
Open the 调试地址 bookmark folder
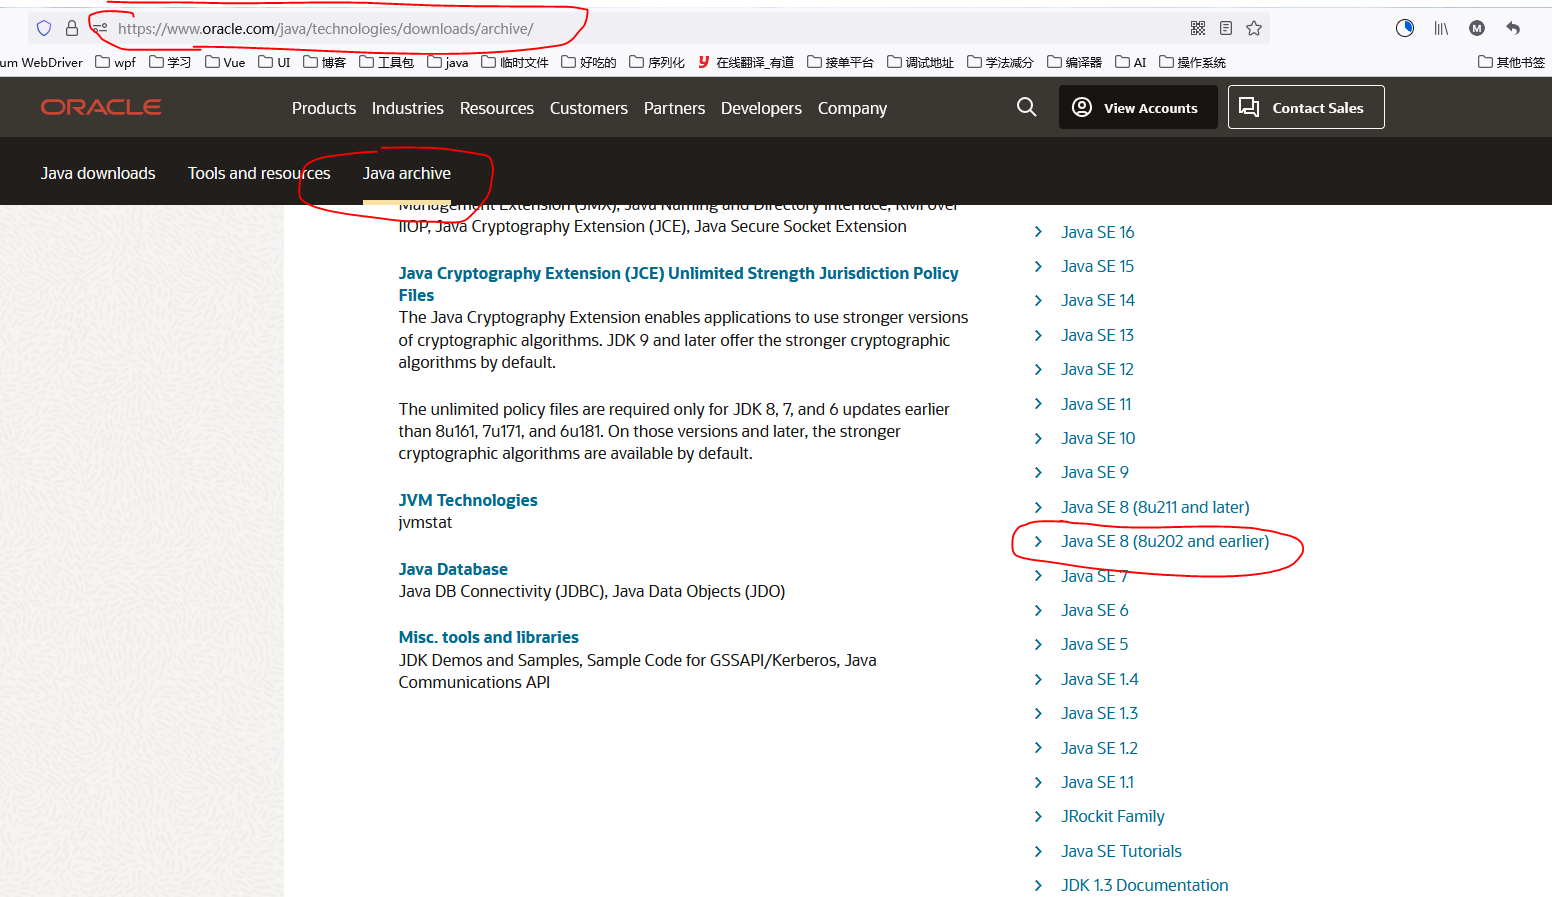tap(920, 62)
